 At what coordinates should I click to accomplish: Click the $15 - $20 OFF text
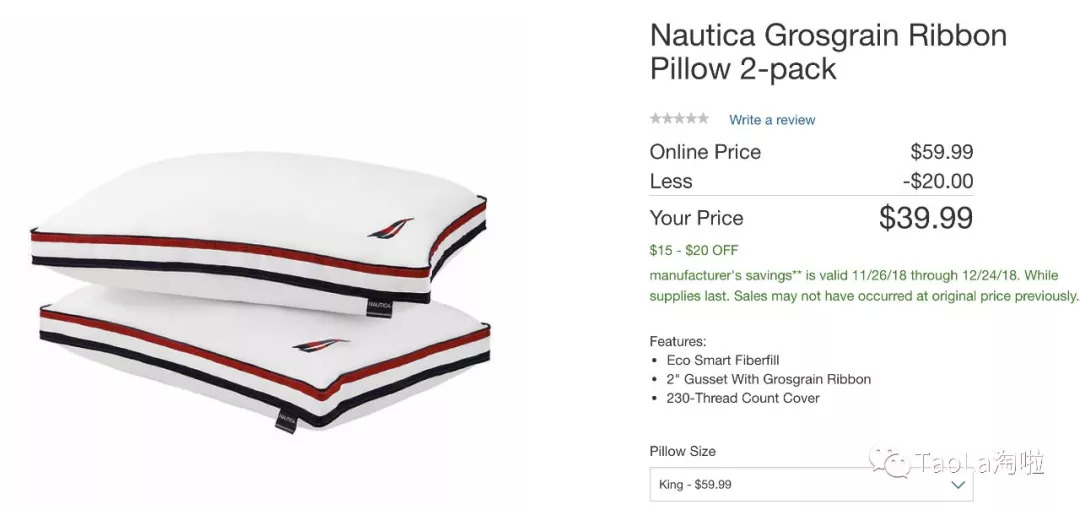[694, 250]
